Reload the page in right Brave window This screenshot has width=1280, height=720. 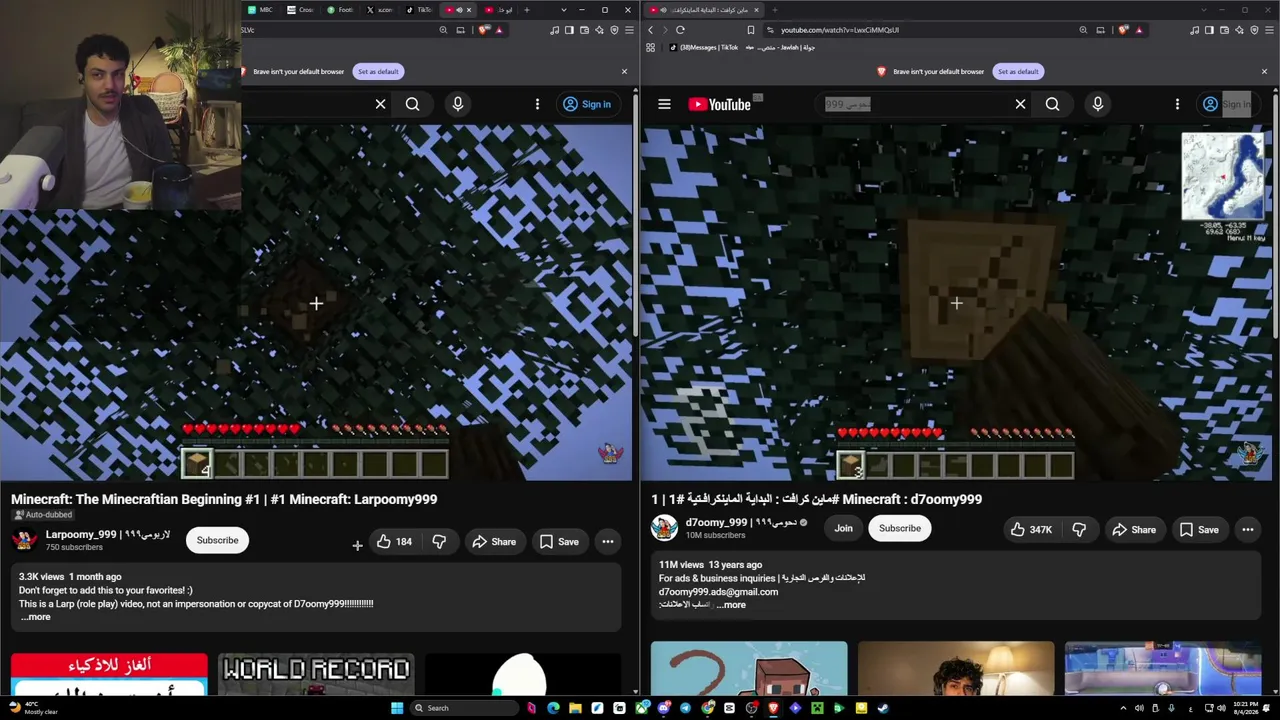click(x=680, y=30)
